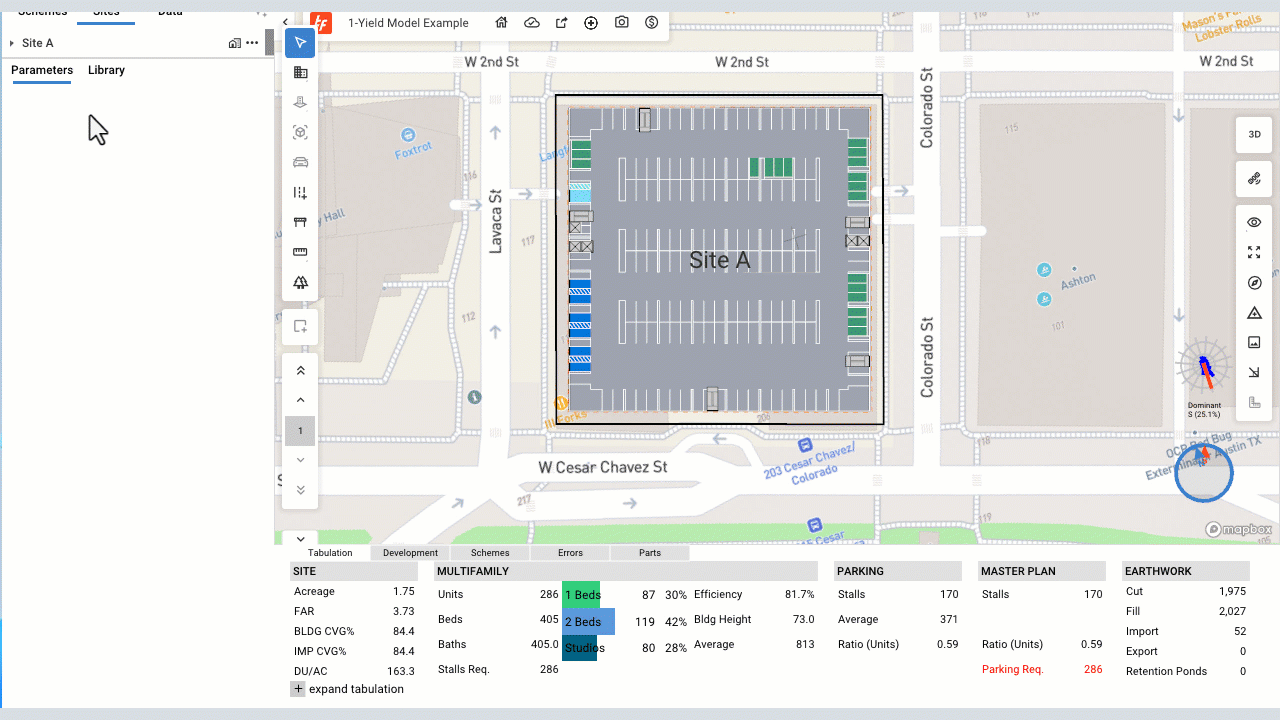Open the Site A three-dots menu
This screenshot has height=720, width=1280.
click(252, 43)
